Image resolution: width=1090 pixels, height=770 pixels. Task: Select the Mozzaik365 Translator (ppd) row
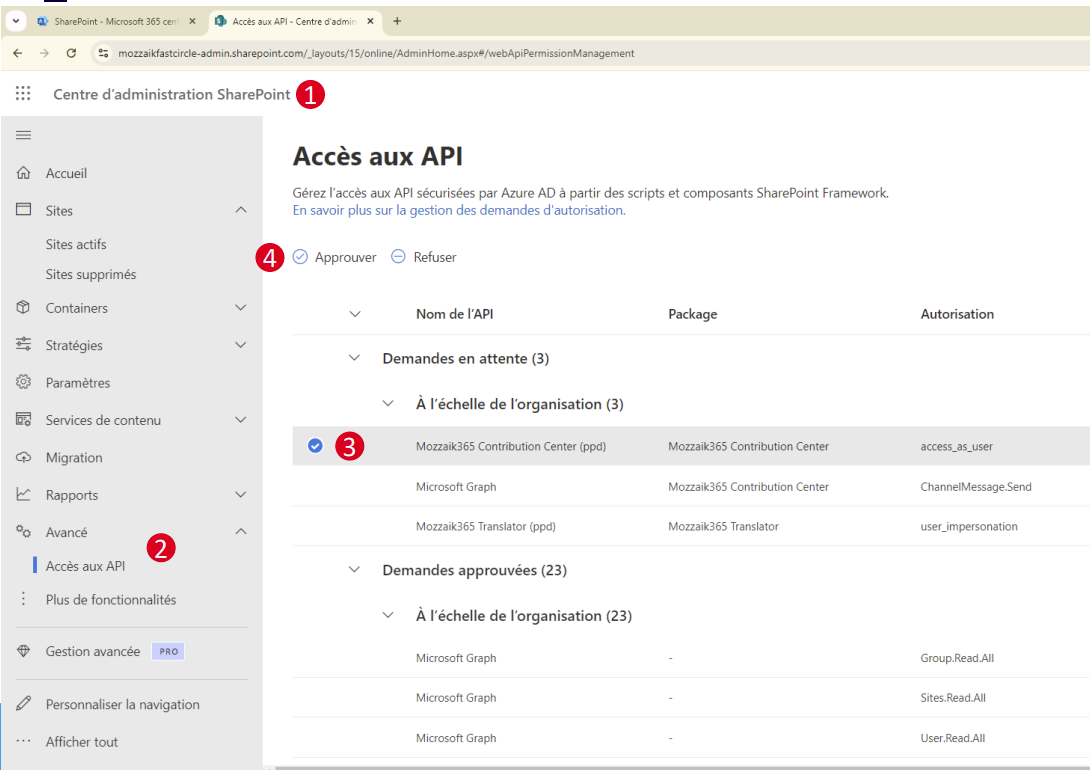tap(691, 526)
